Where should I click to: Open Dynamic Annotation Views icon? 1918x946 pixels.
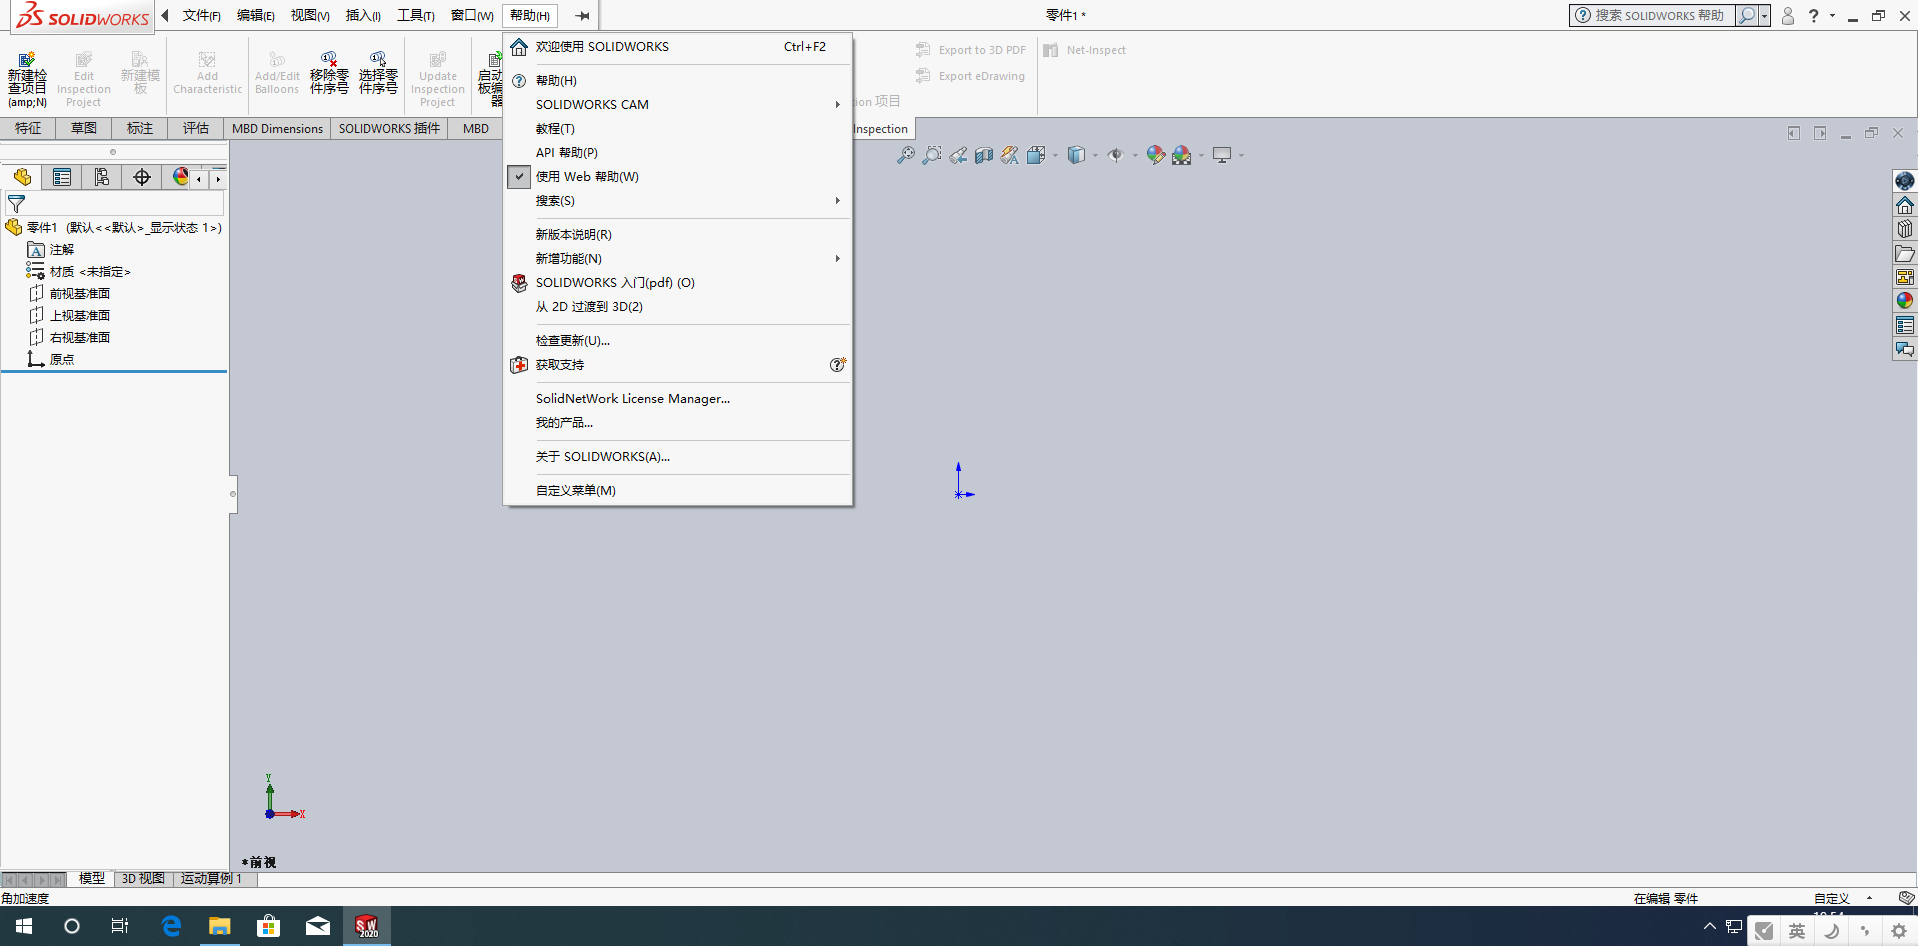(1010, 155)
